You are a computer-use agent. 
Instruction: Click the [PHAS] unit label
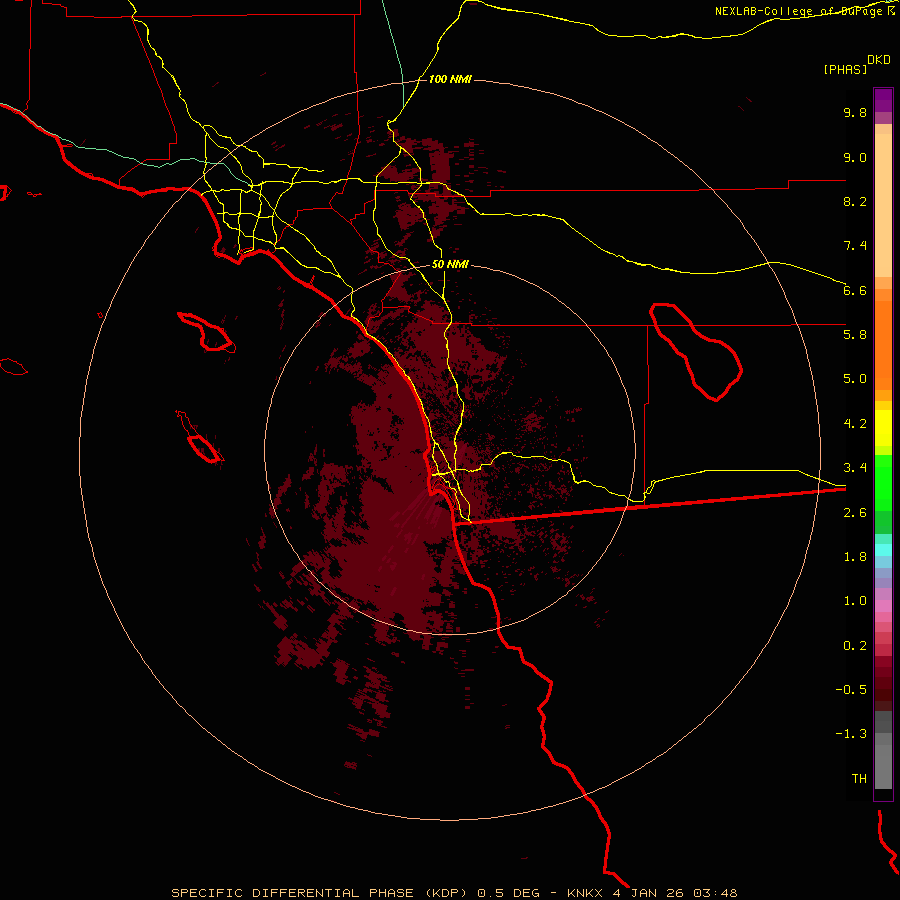click(x=845, y=69)
